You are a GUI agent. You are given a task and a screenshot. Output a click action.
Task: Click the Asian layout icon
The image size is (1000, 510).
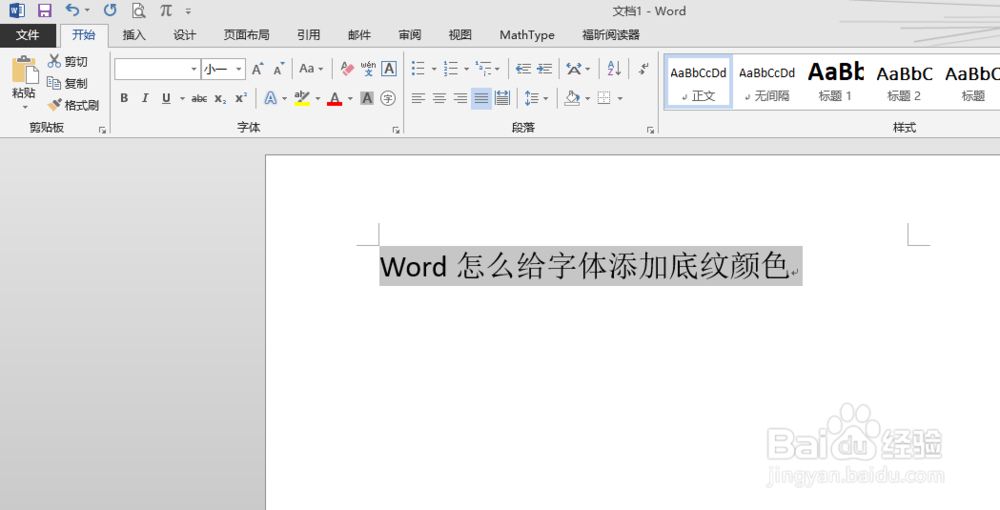(574, 68)
